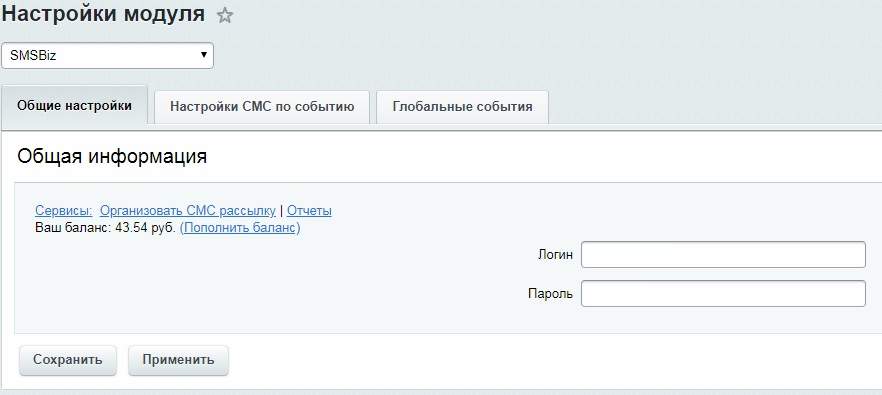The height and width of the screenshot is (395, 882).
Task: Click the Логин field label
Action: click(555, 255)
